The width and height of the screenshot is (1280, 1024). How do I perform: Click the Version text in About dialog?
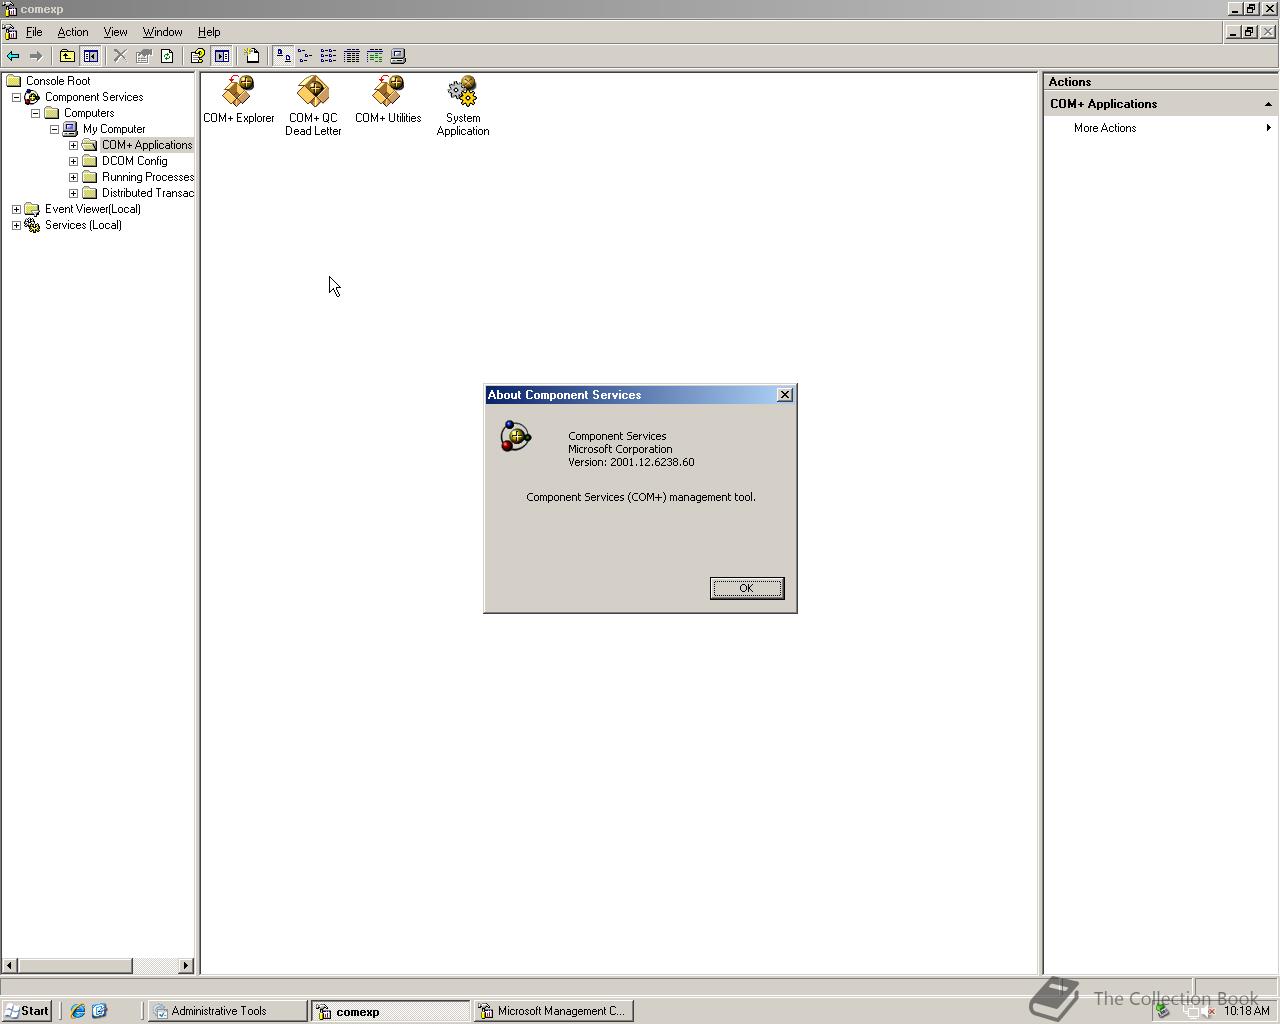(631, 462)
